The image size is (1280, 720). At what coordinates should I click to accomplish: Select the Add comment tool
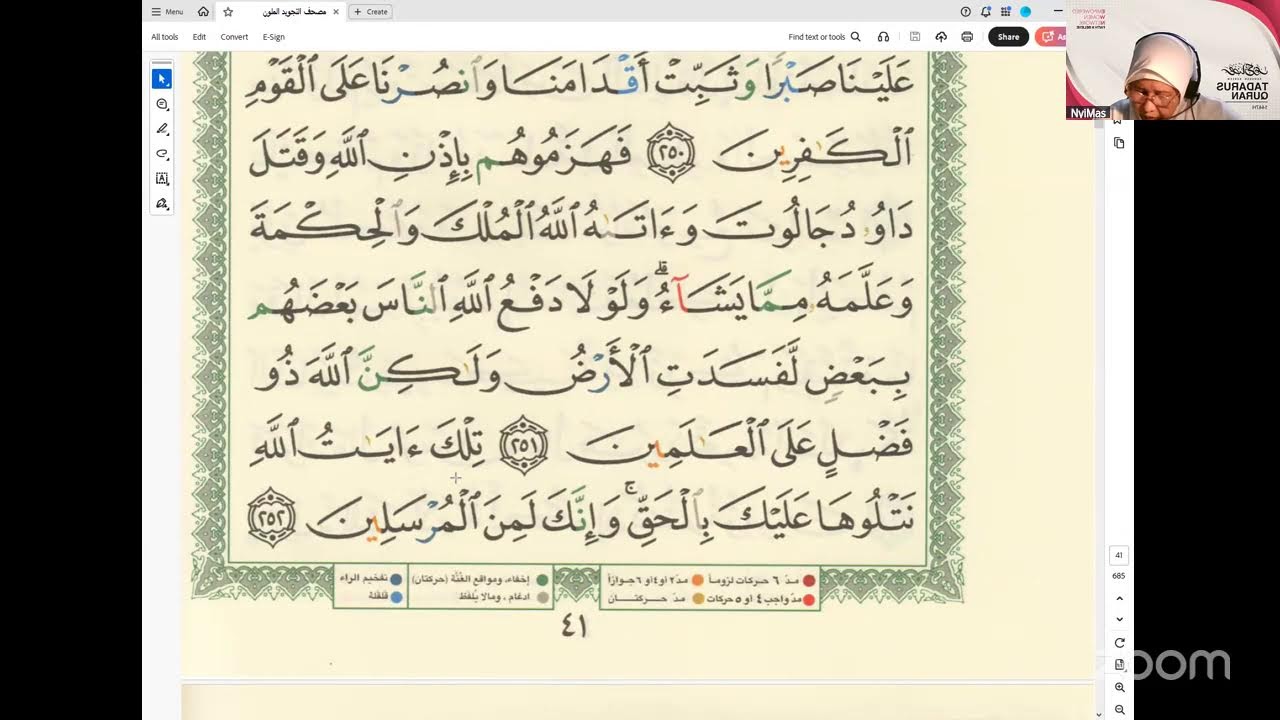(x=162, y=104)
